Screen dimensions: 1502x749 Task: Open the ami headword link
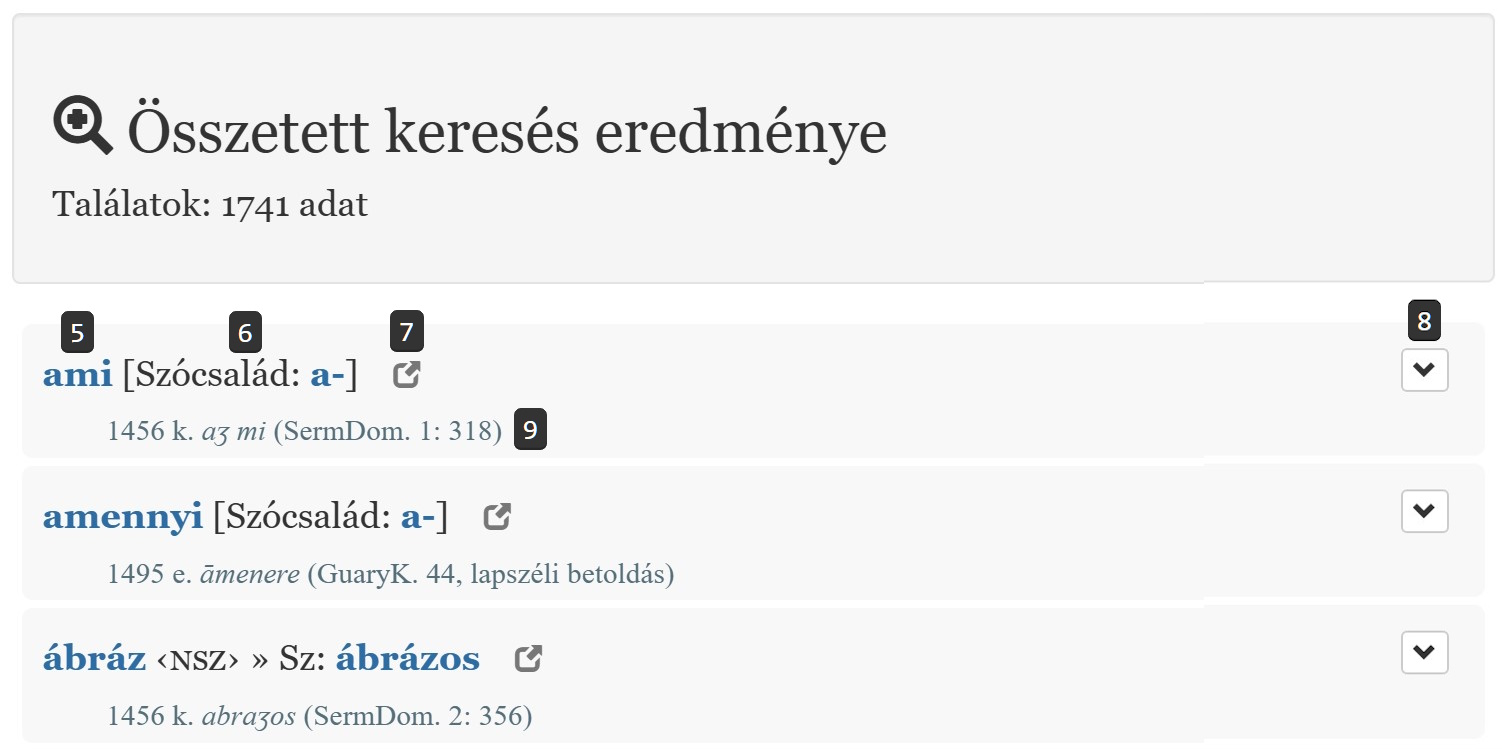pos(77,375)
